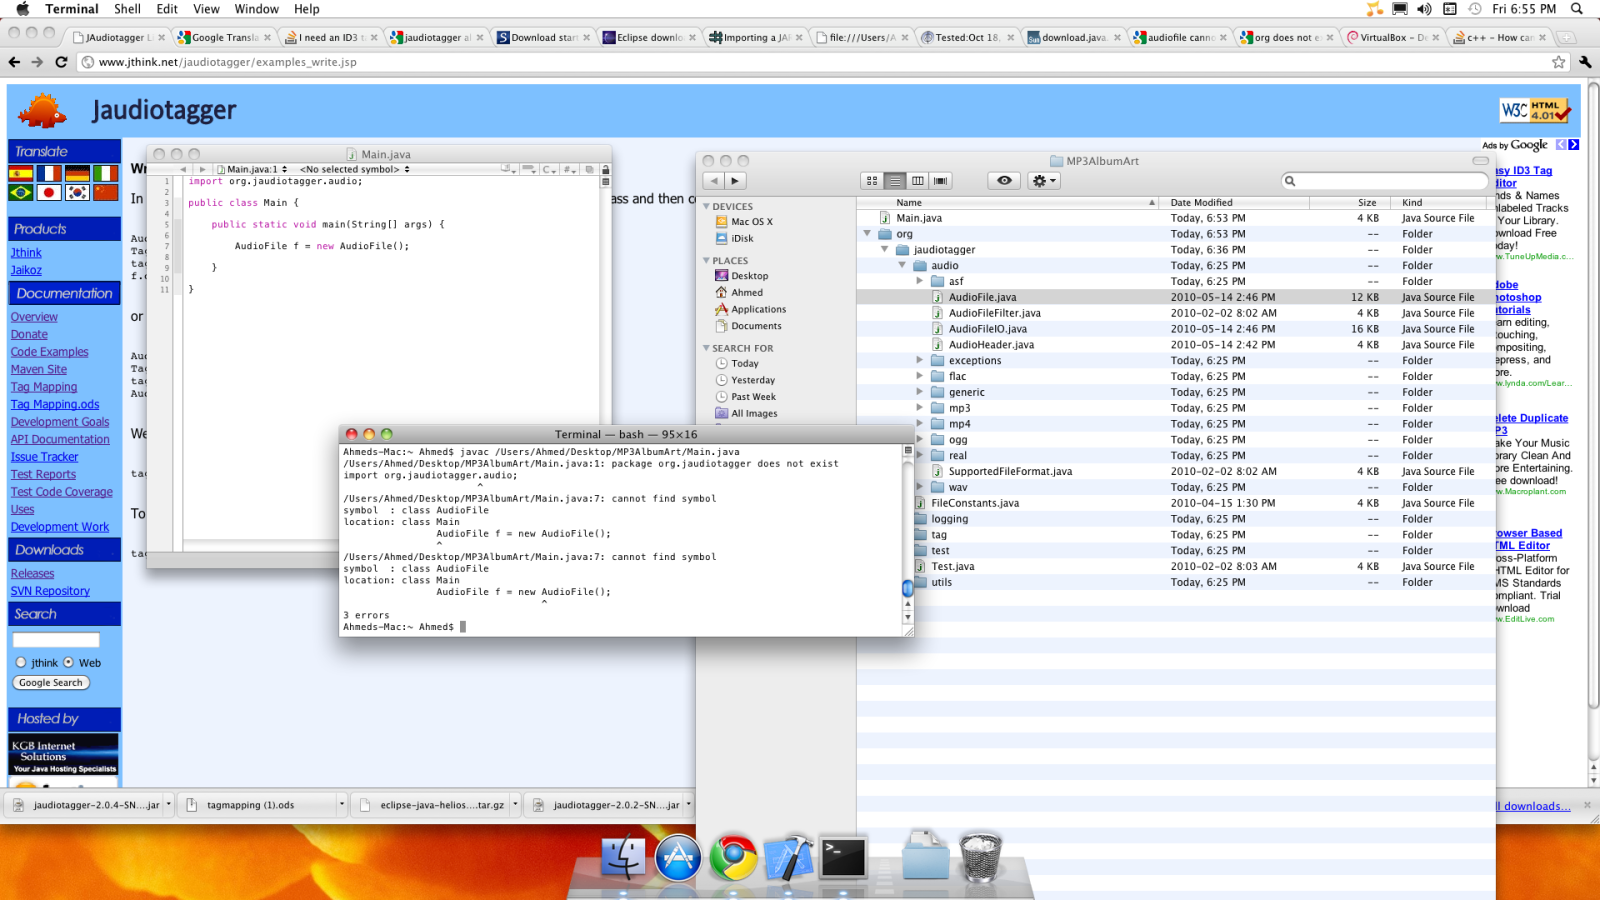
Task: Click the Quick Look eye button
Action: click(x=1004, y=181)
